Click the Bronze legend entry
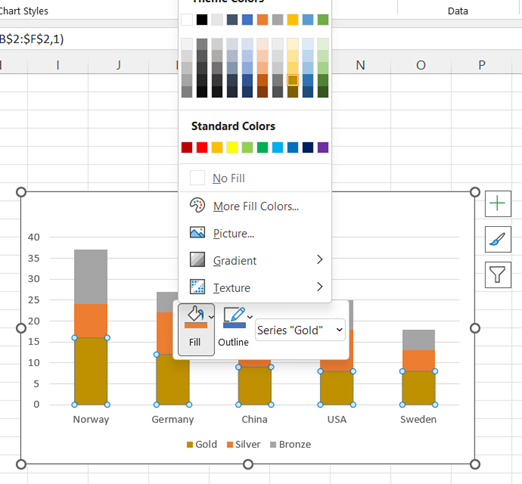 [x=290, y=444]
